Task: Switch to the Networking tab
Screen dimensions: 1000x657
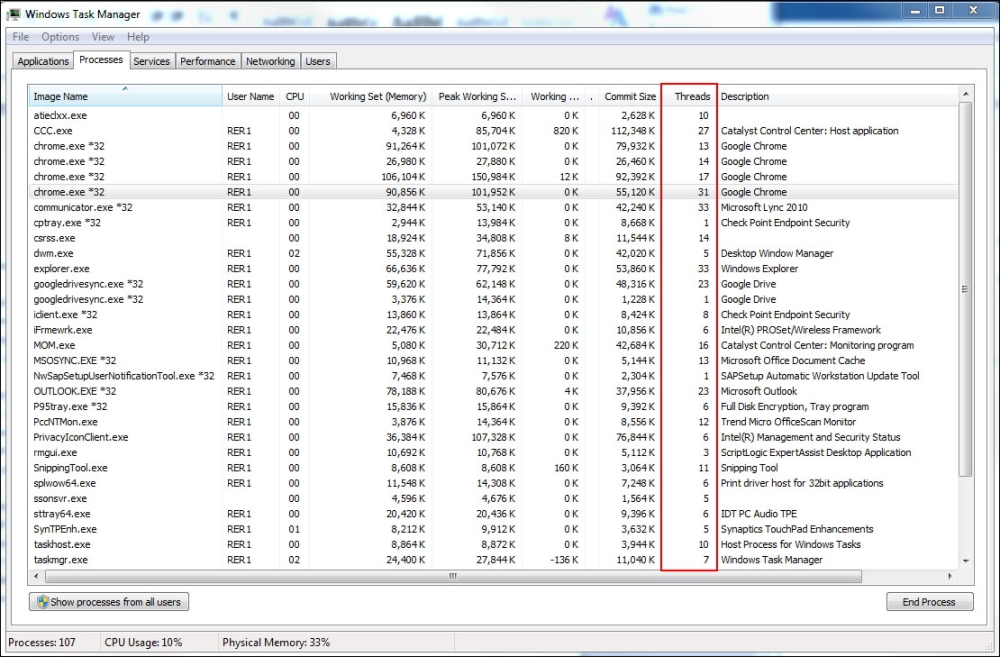Action: click(x=270, y=61)
